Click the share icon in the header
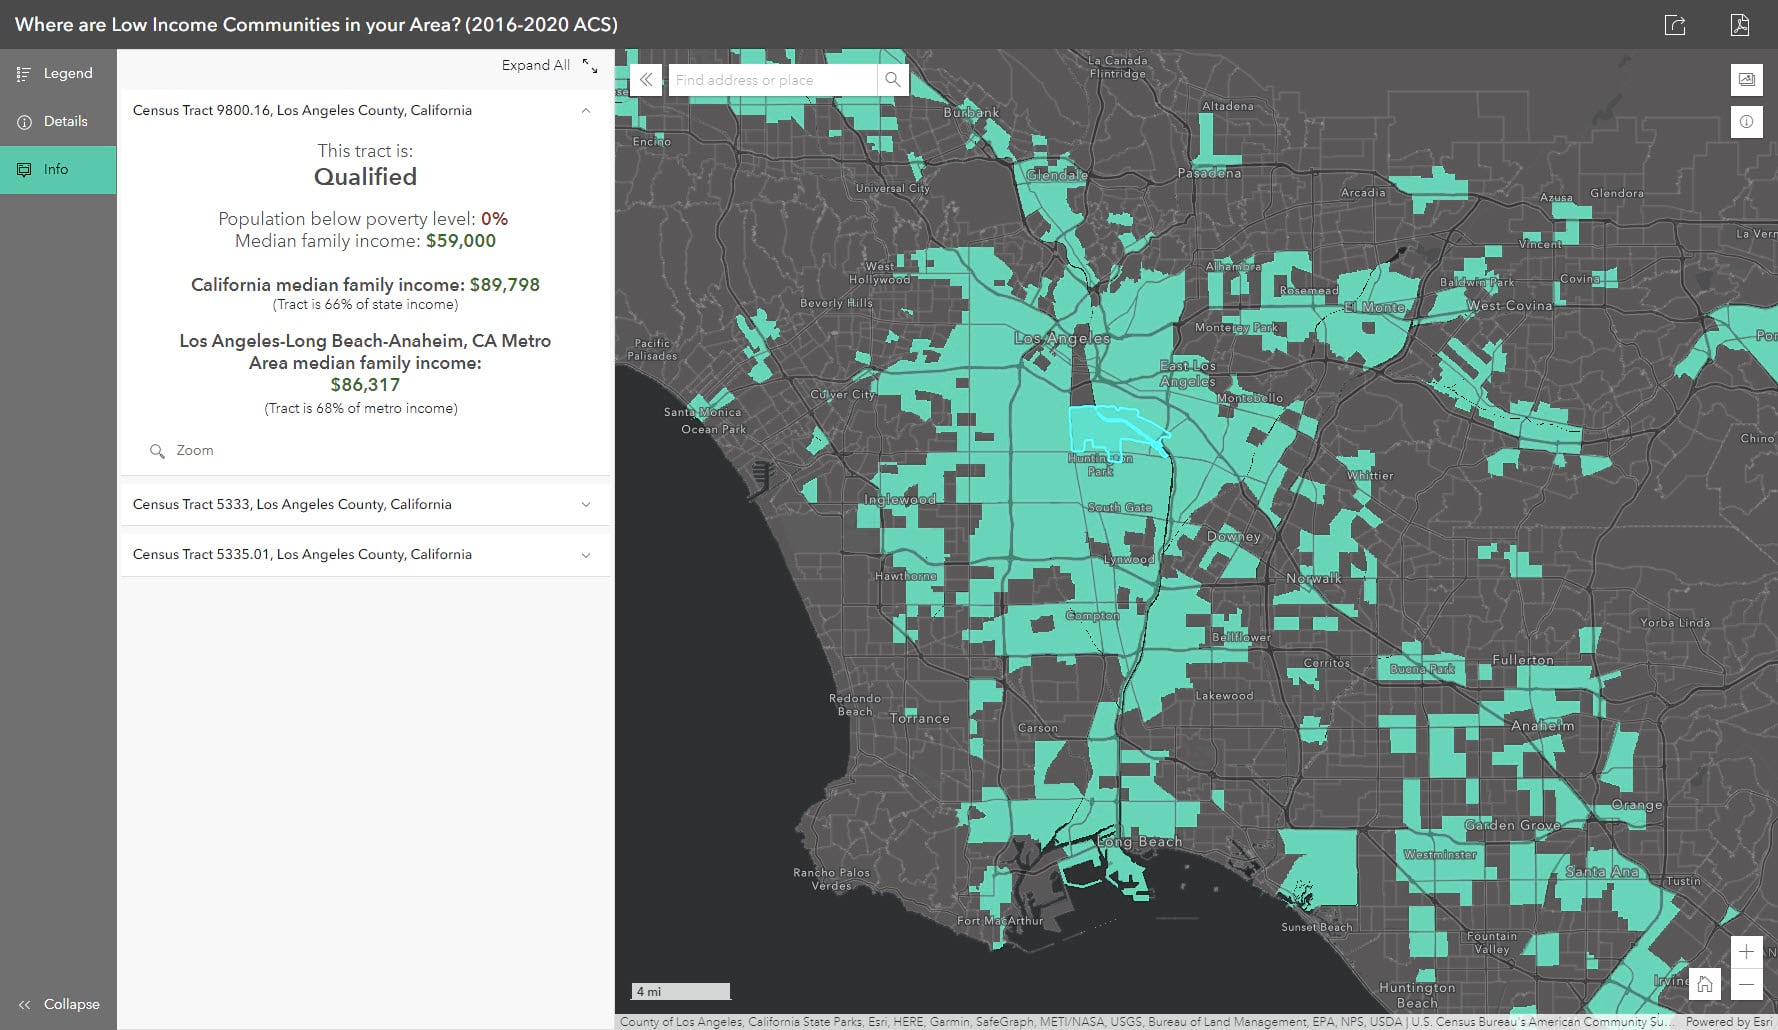Image resolution: width=1778 pixels, height=1030 pixels. 1676,25
